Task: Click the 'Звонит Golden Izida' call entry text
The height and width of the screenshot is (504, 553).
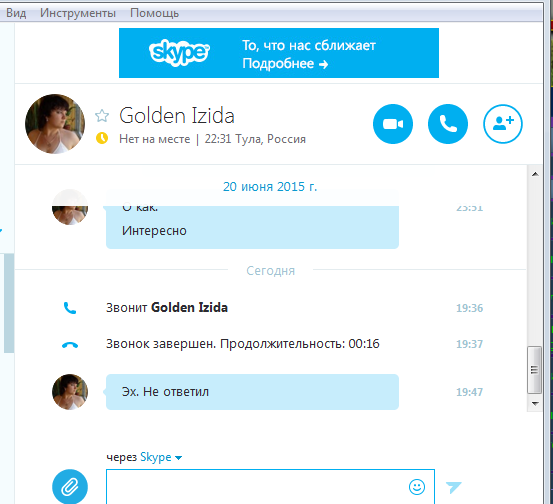Action: tap(167, 308)
